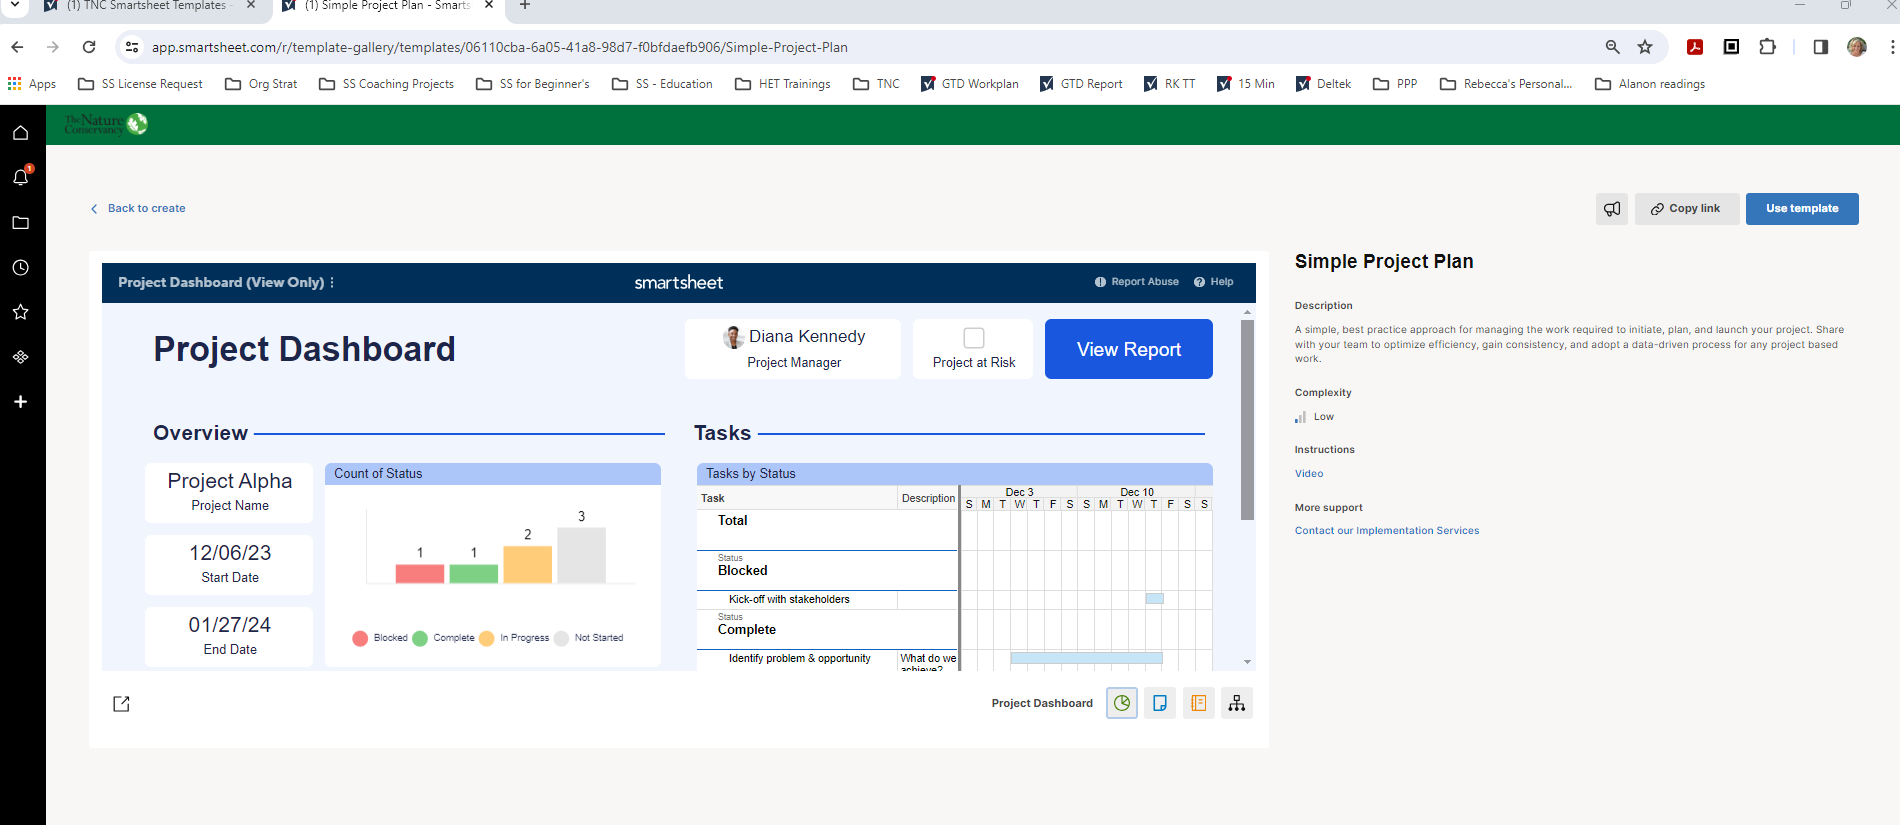1900x825 pixels.
Task: Click the View Report button
Action: click(x=1129, y=349)
